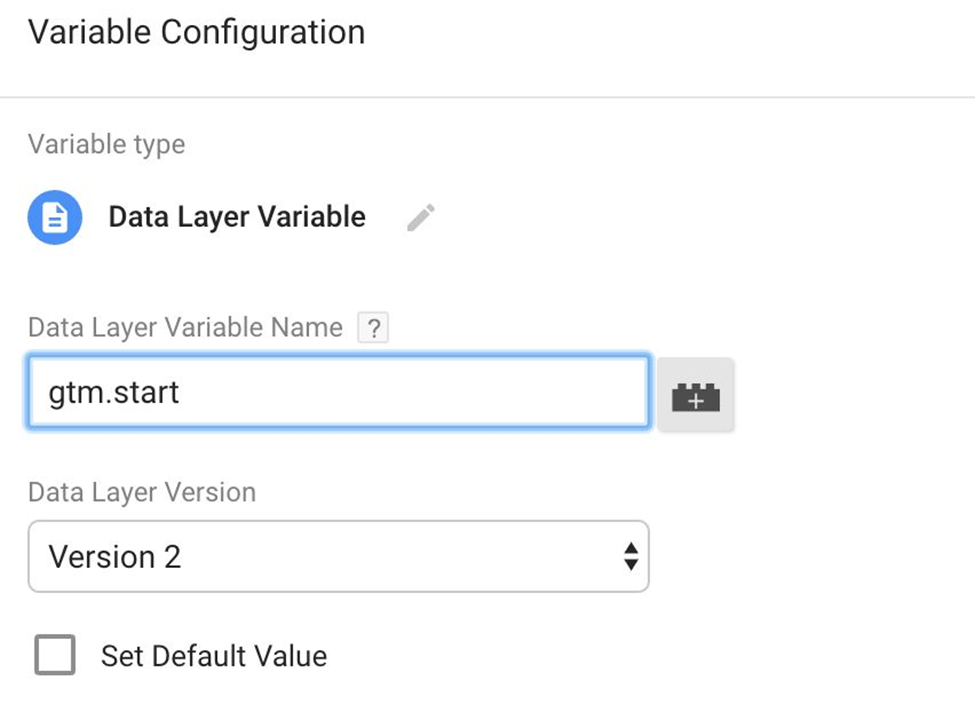Click the divider line below Variable Configuration

click(x=487, y=97)
